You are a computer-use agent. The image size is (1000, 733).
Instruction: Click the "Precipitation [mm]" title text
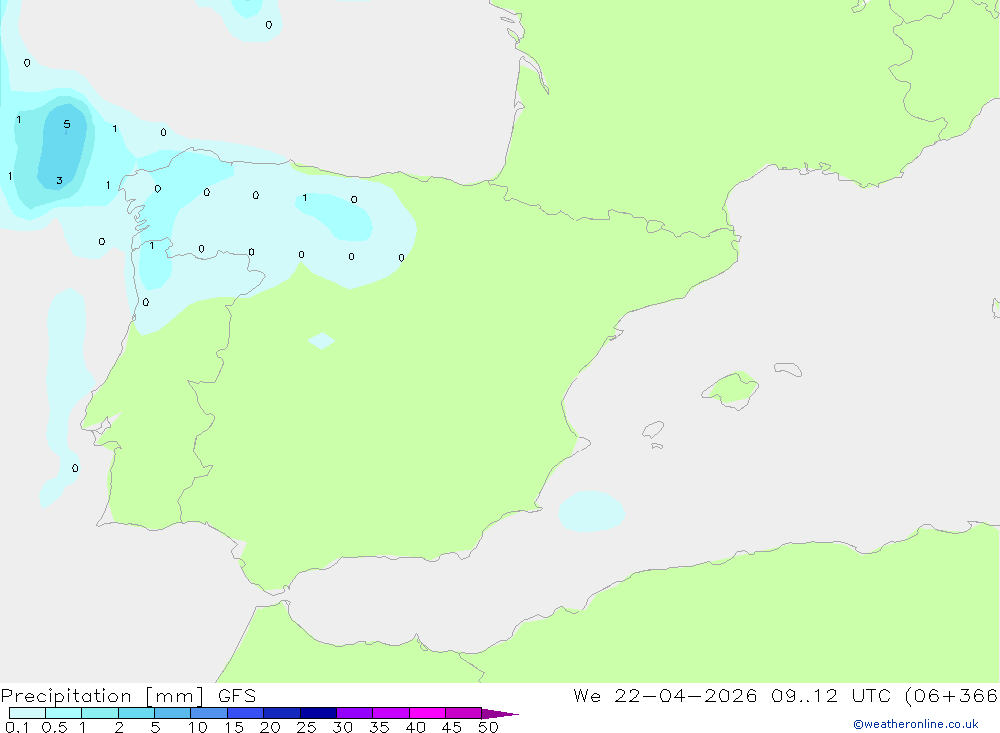(x=103, y=696)
